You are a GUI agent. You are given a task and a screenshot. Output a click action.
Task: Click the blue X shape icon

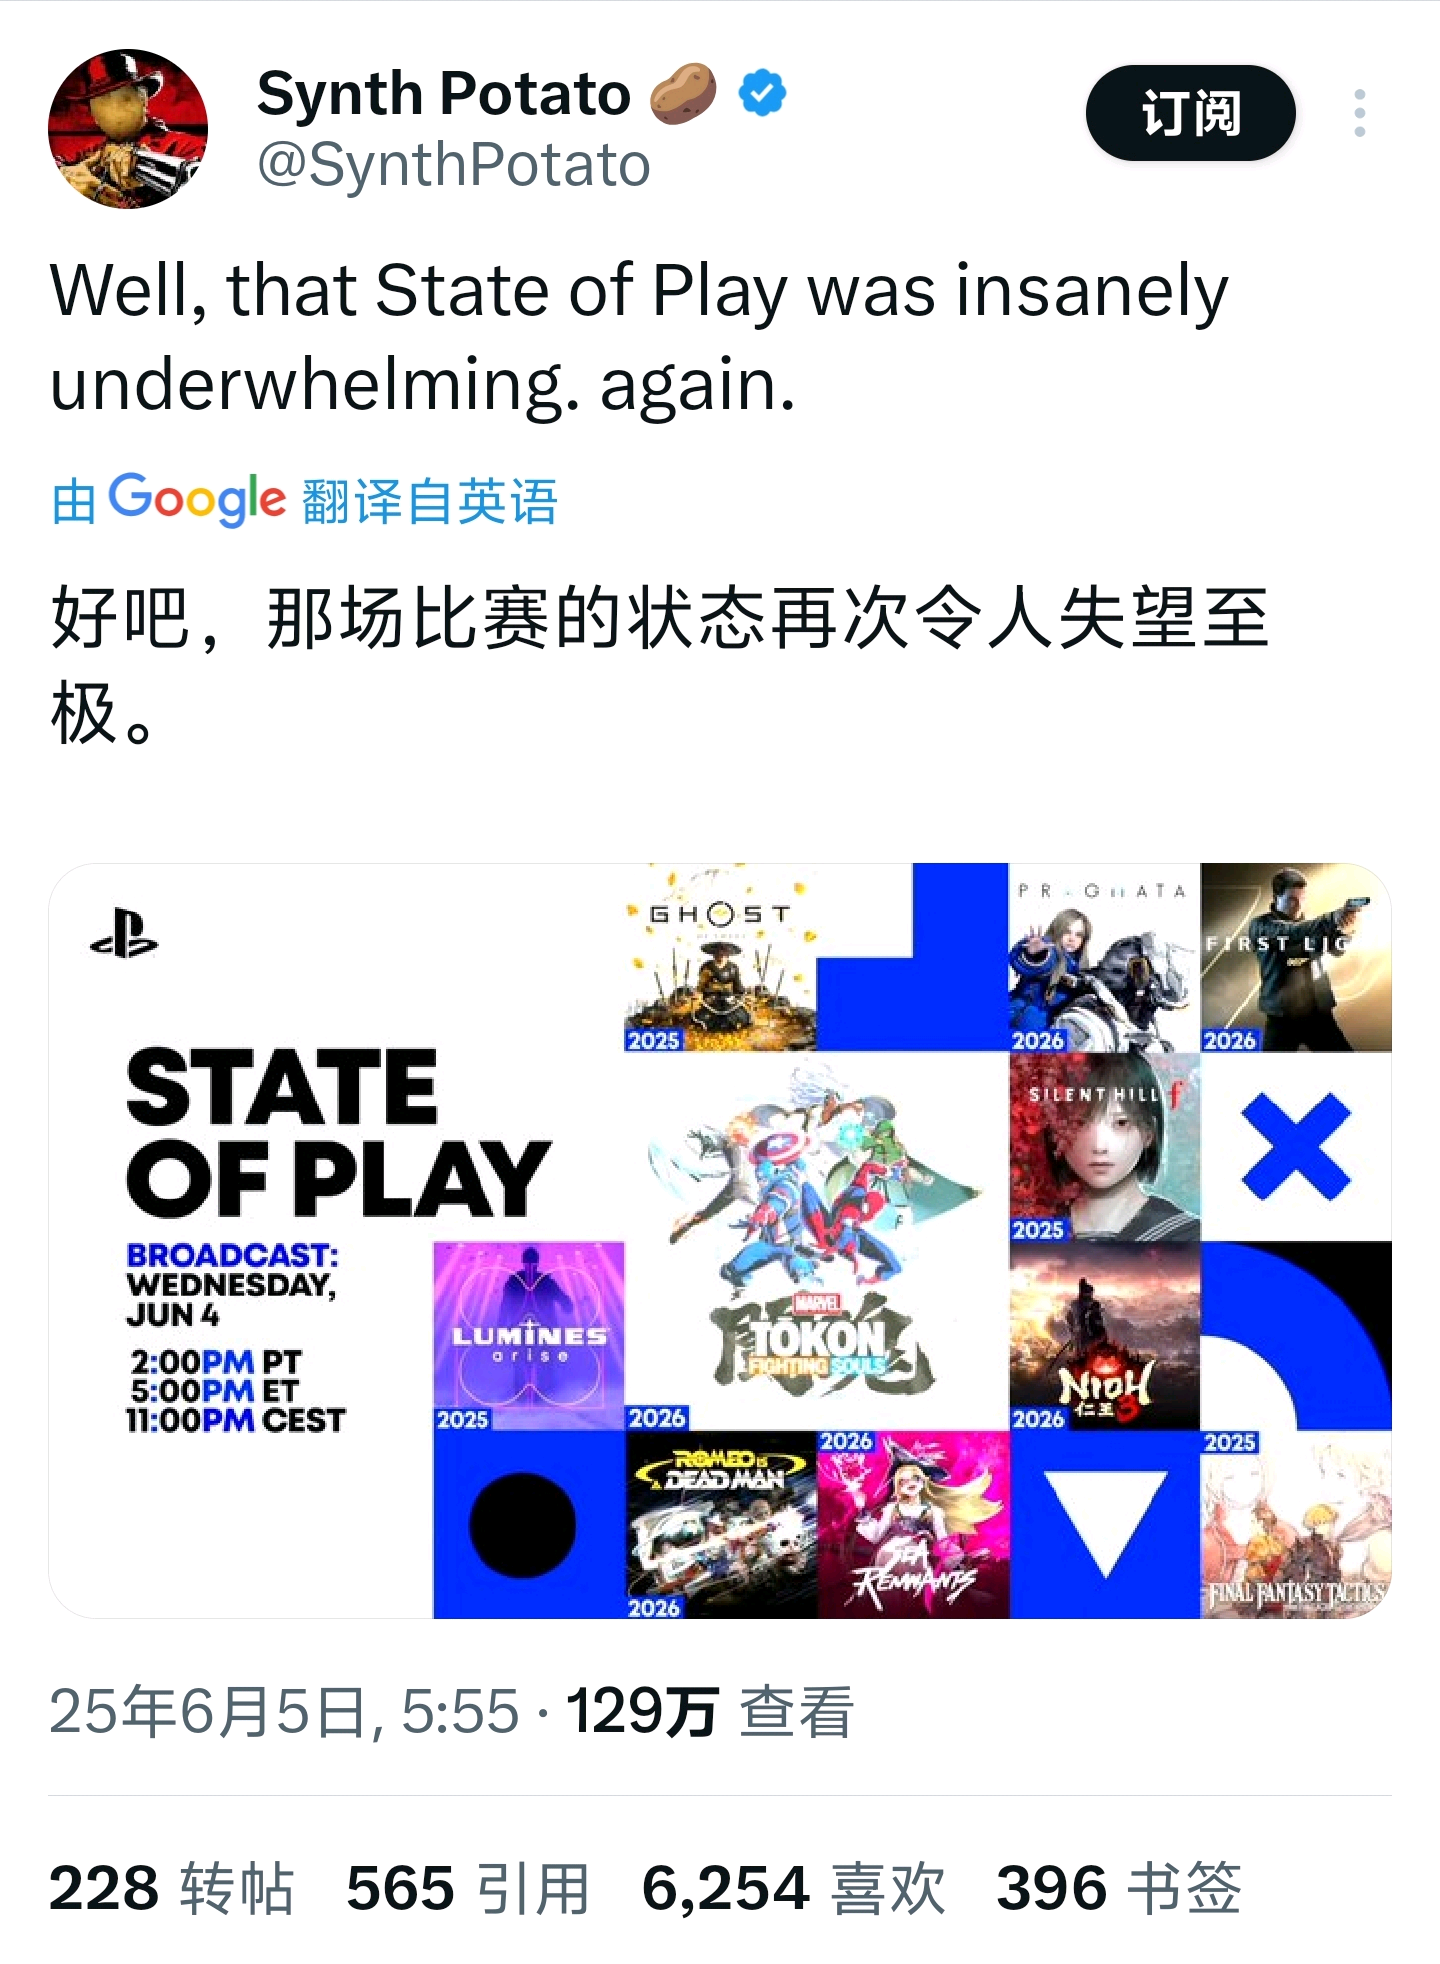1296,1147
